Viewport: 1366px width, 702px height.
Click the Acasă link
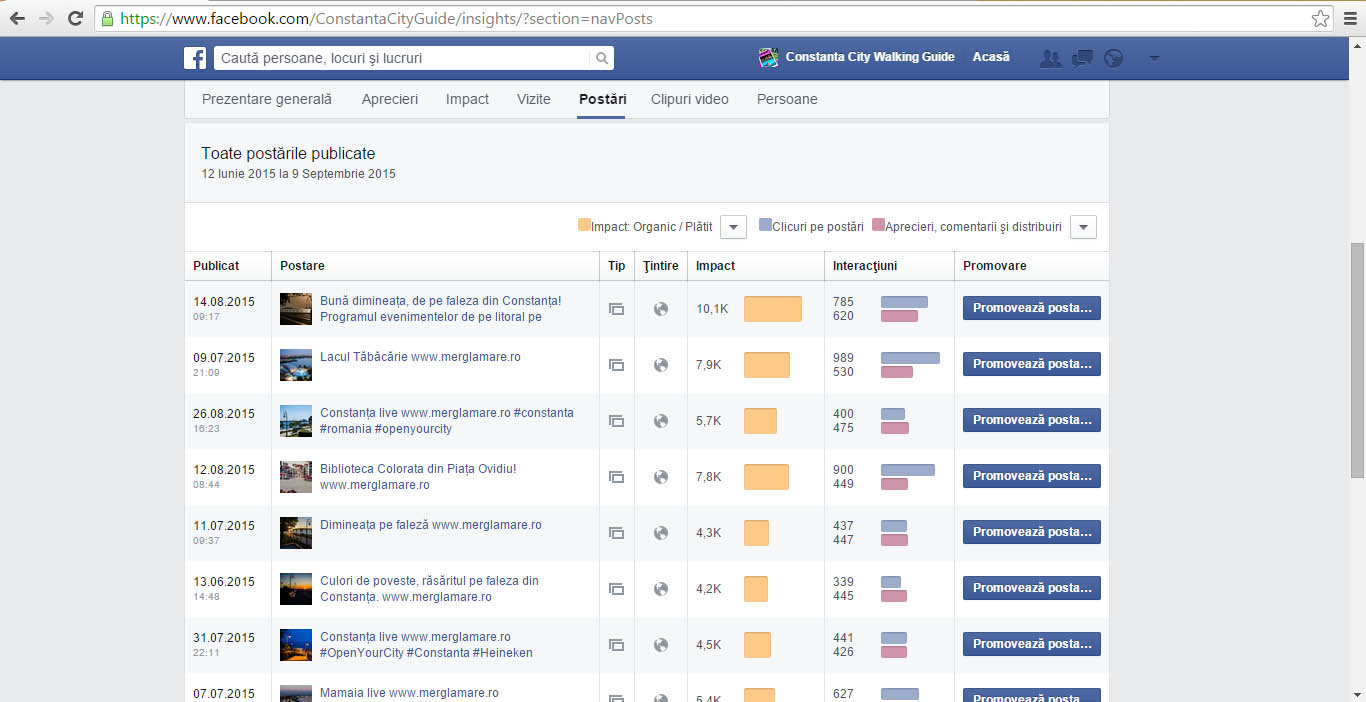(x=991, y=57)
